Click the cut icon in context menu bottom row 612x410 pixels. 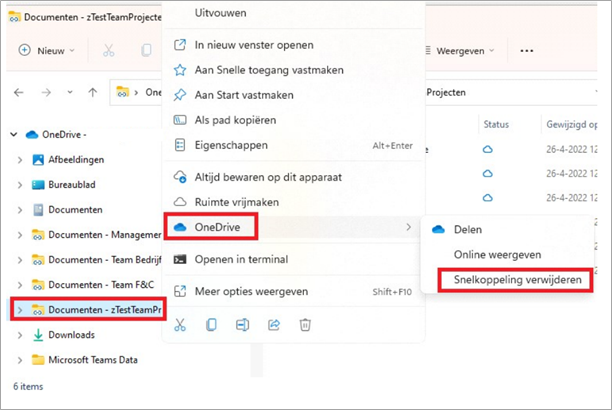[180, 324]
